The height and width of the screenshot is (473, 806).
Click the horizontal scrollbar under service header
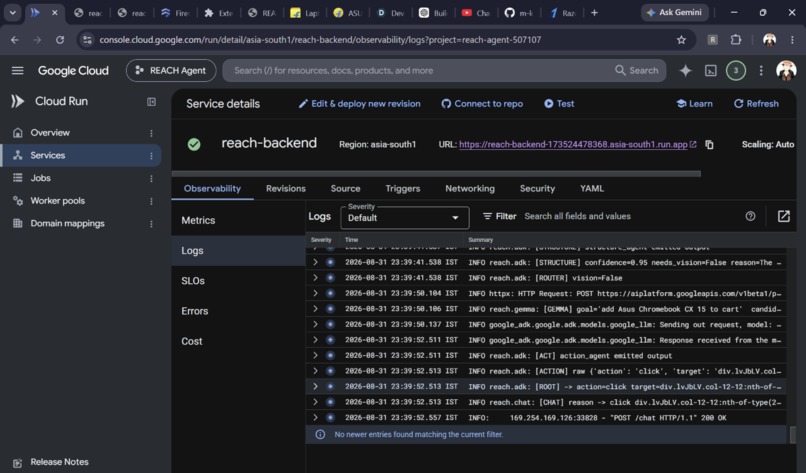tap(436, 174)
